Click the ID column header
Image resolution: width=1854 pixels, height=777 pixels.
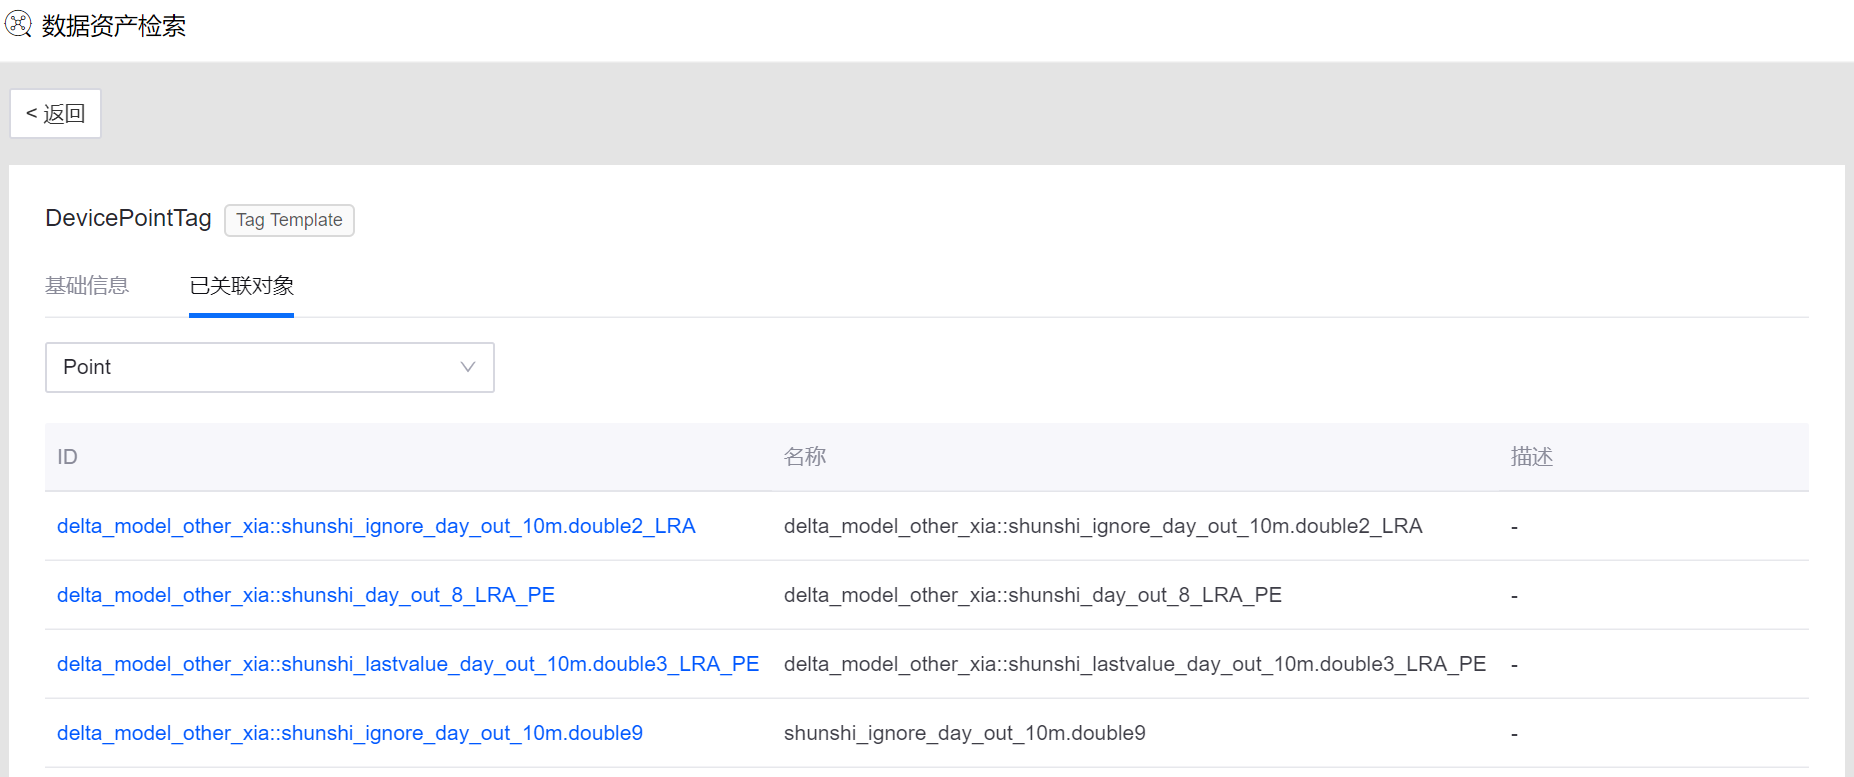(x=67, y=457)
